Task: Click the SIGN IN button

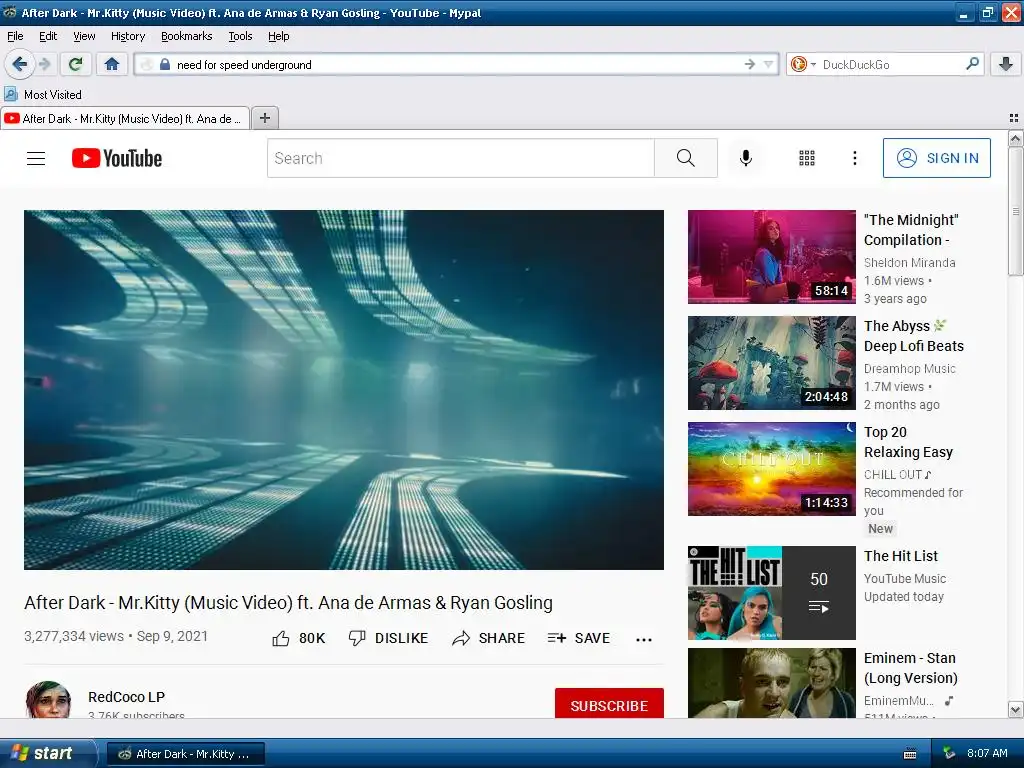Action: point(936,158)
